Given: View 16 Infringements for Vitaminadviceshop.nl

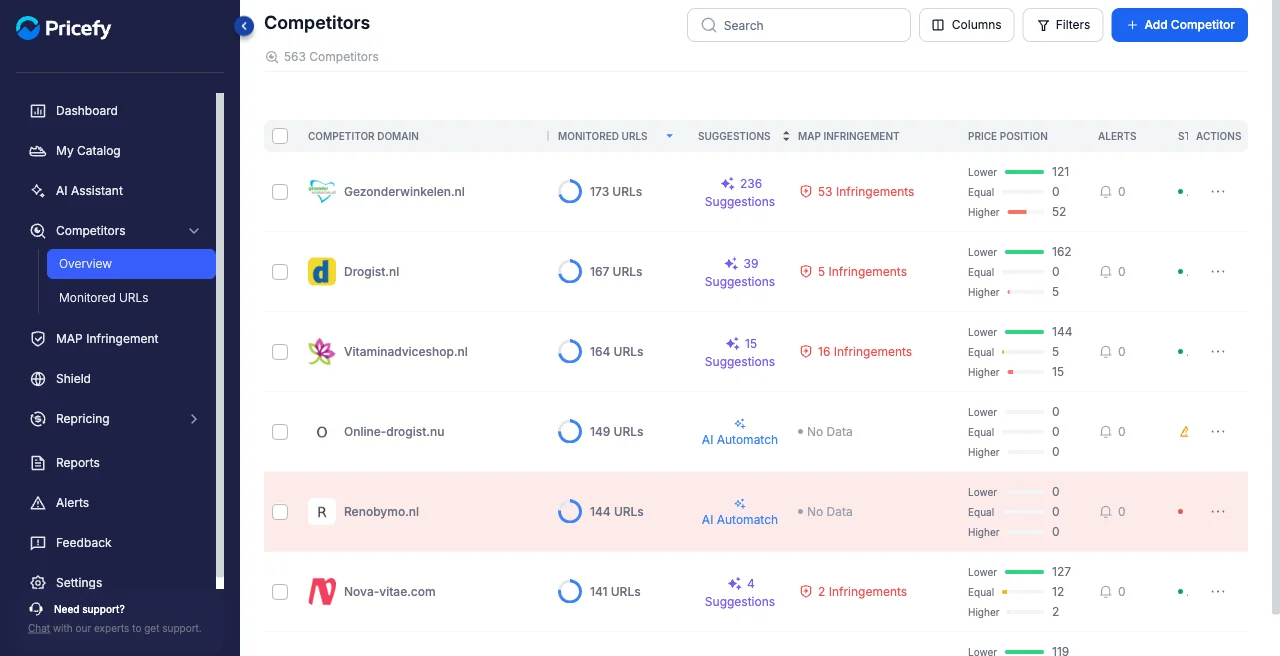Looking at the screenshot, I should [856, 352].
